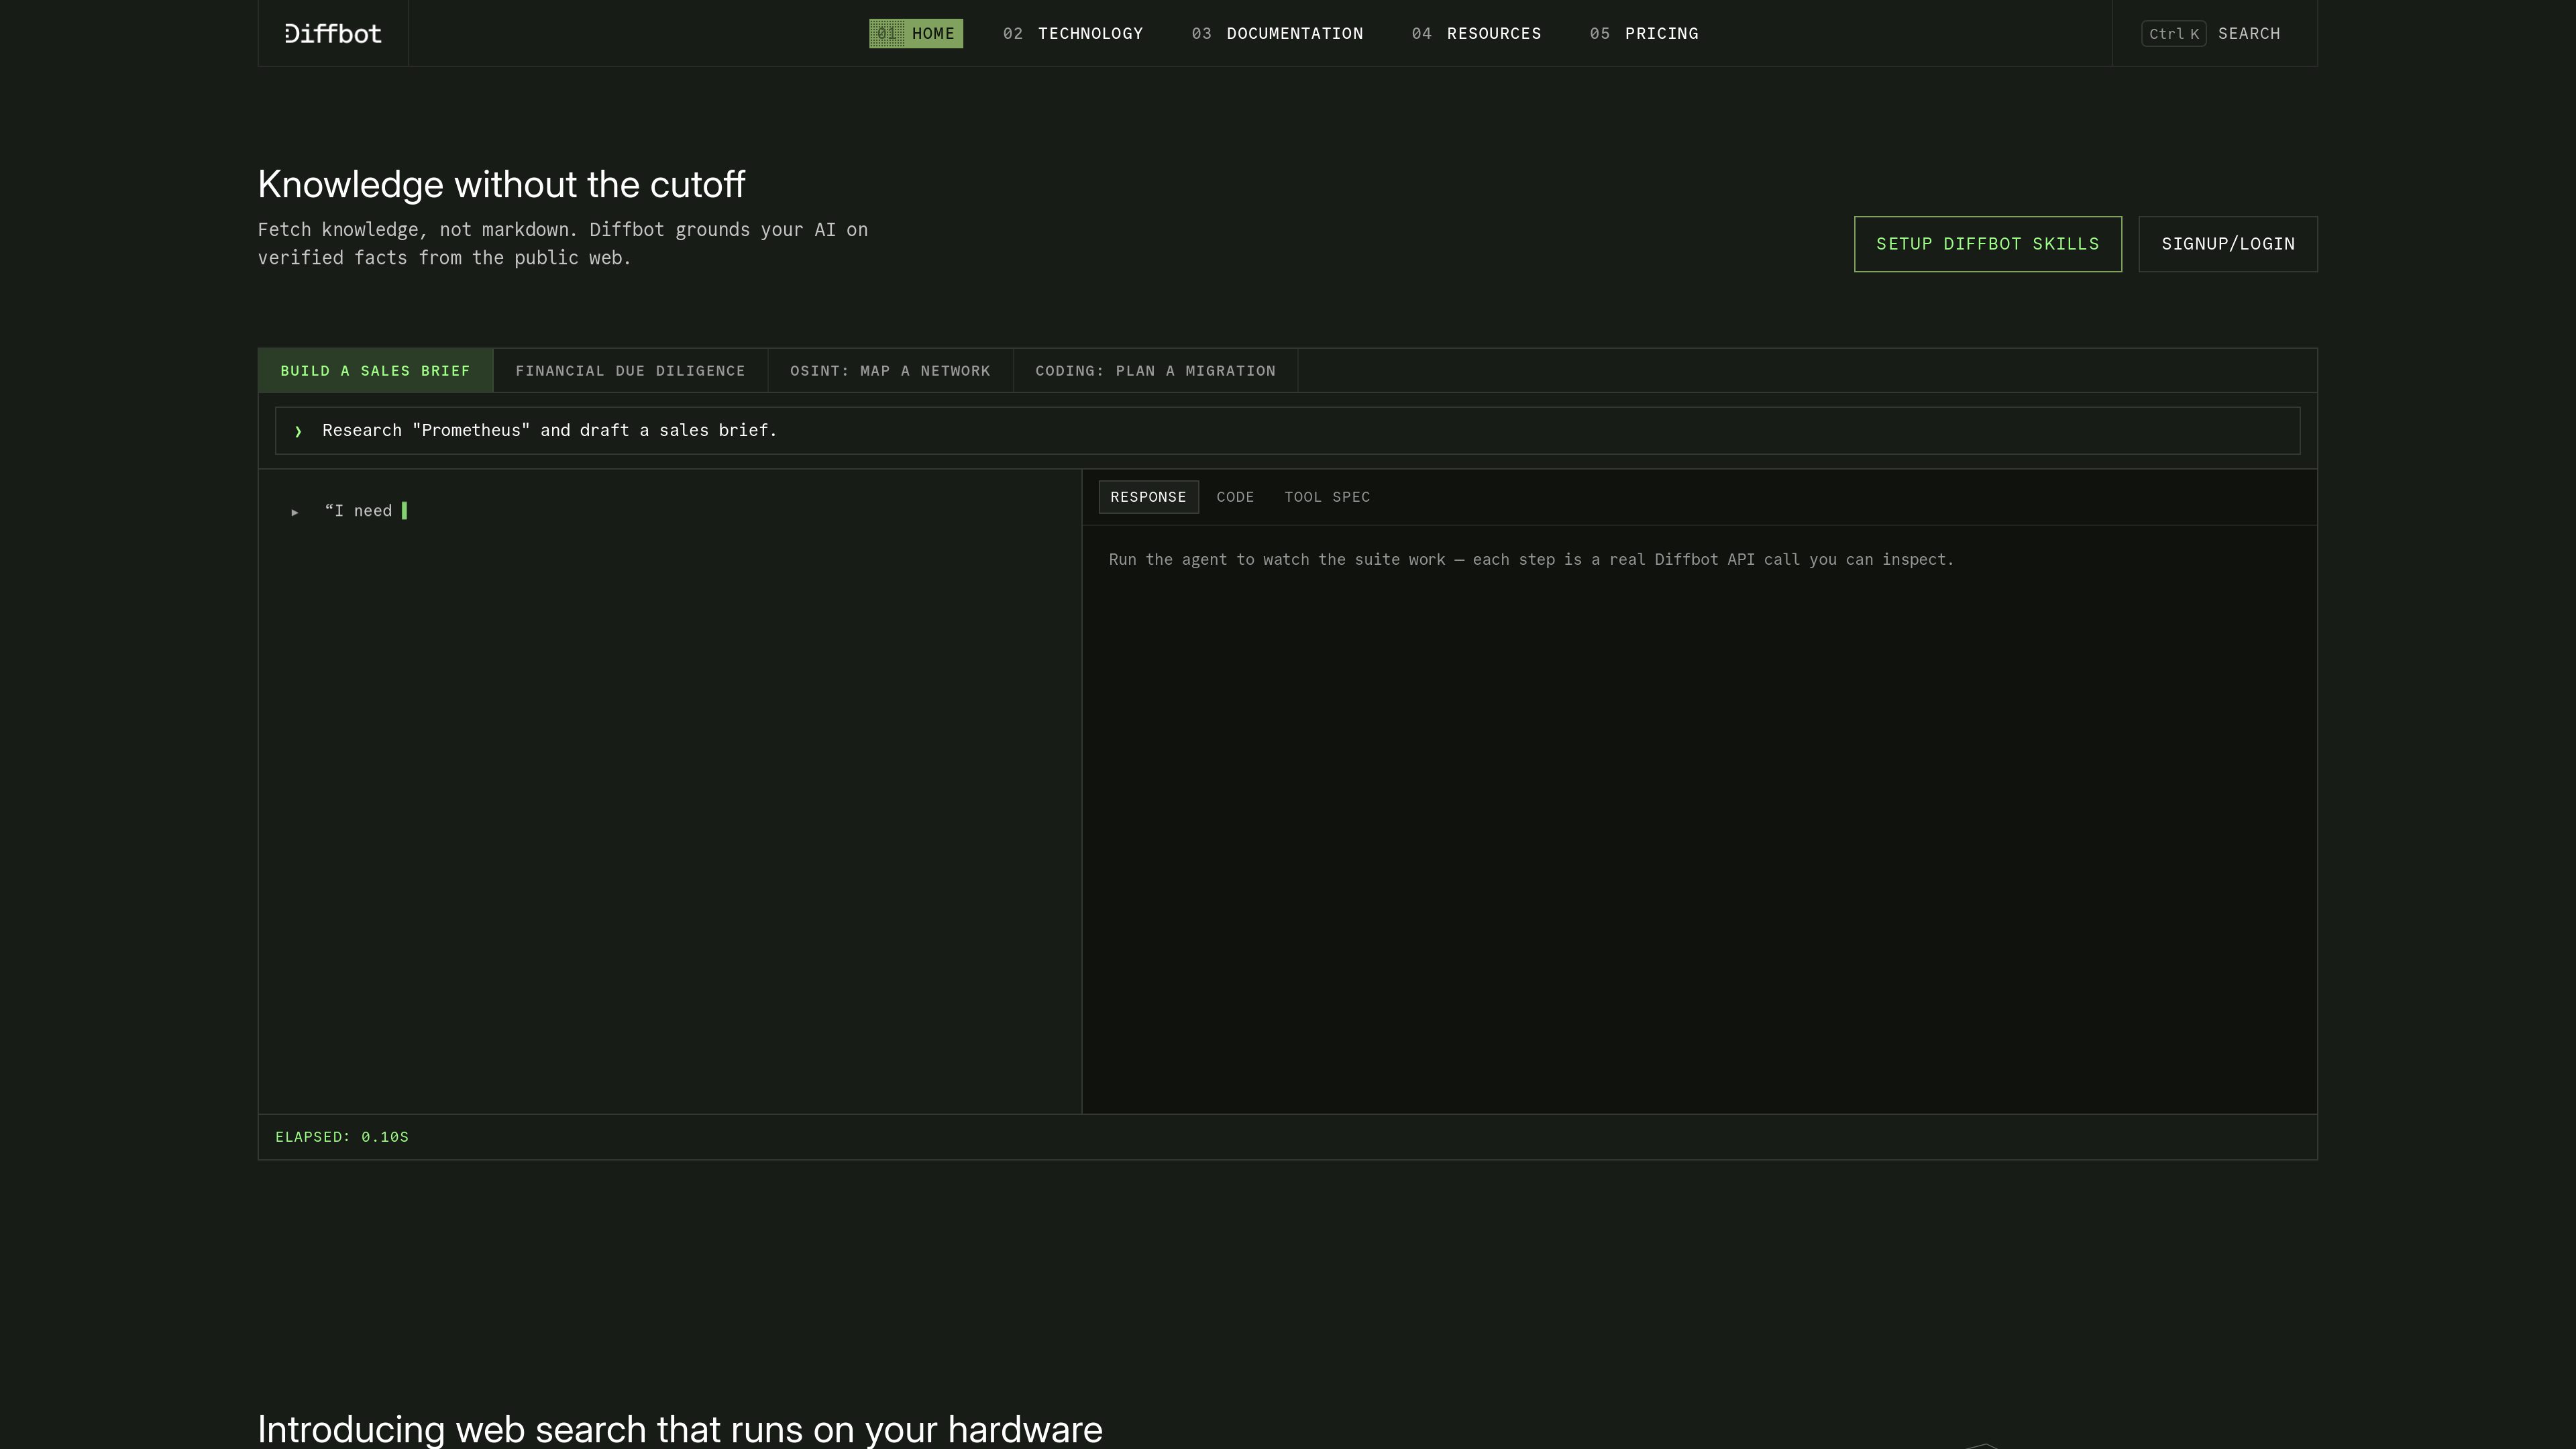Open Ctrl K Search

pyautogui.click(x=2211, y=34)
